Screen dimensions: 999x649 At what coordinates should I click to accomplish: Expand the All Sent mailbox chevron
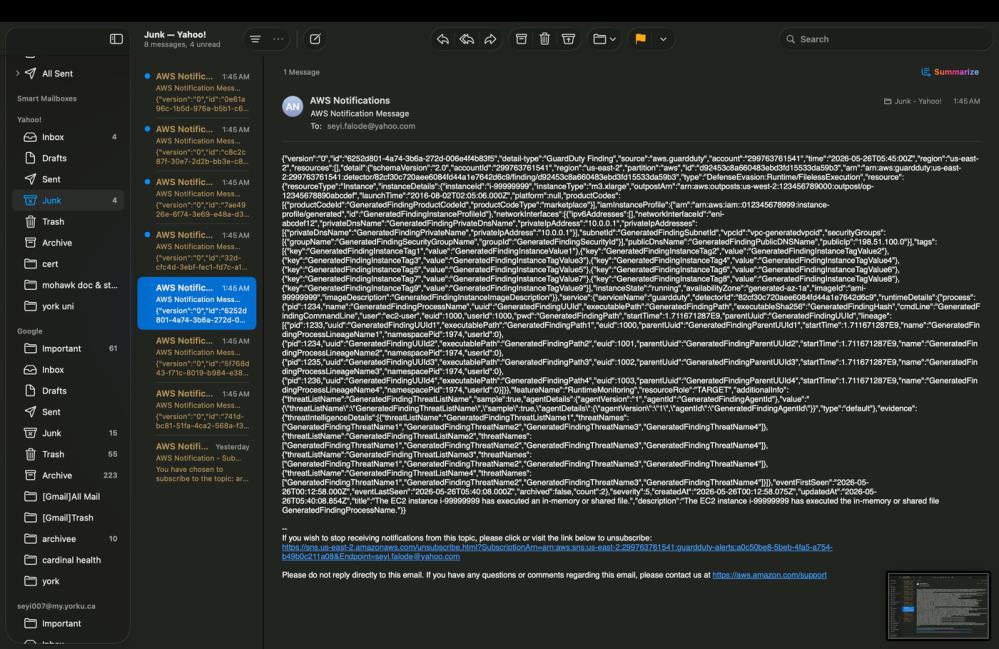(x=17, y=73)
